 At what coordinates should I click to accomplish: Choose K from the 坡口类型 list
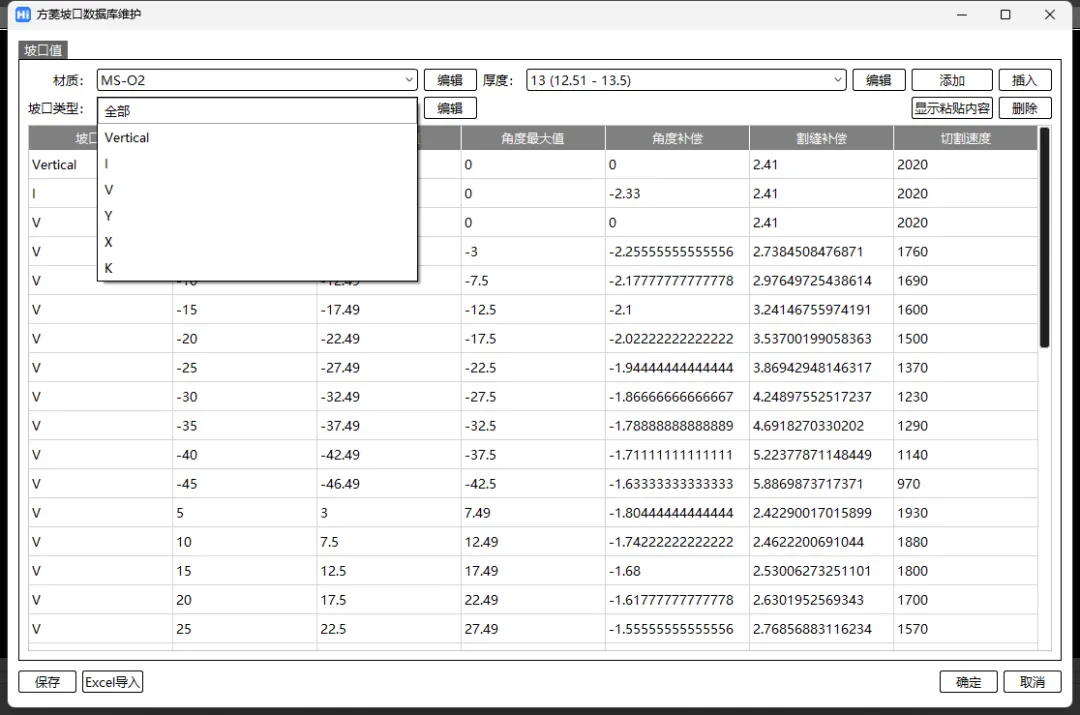tap(257, 269)
